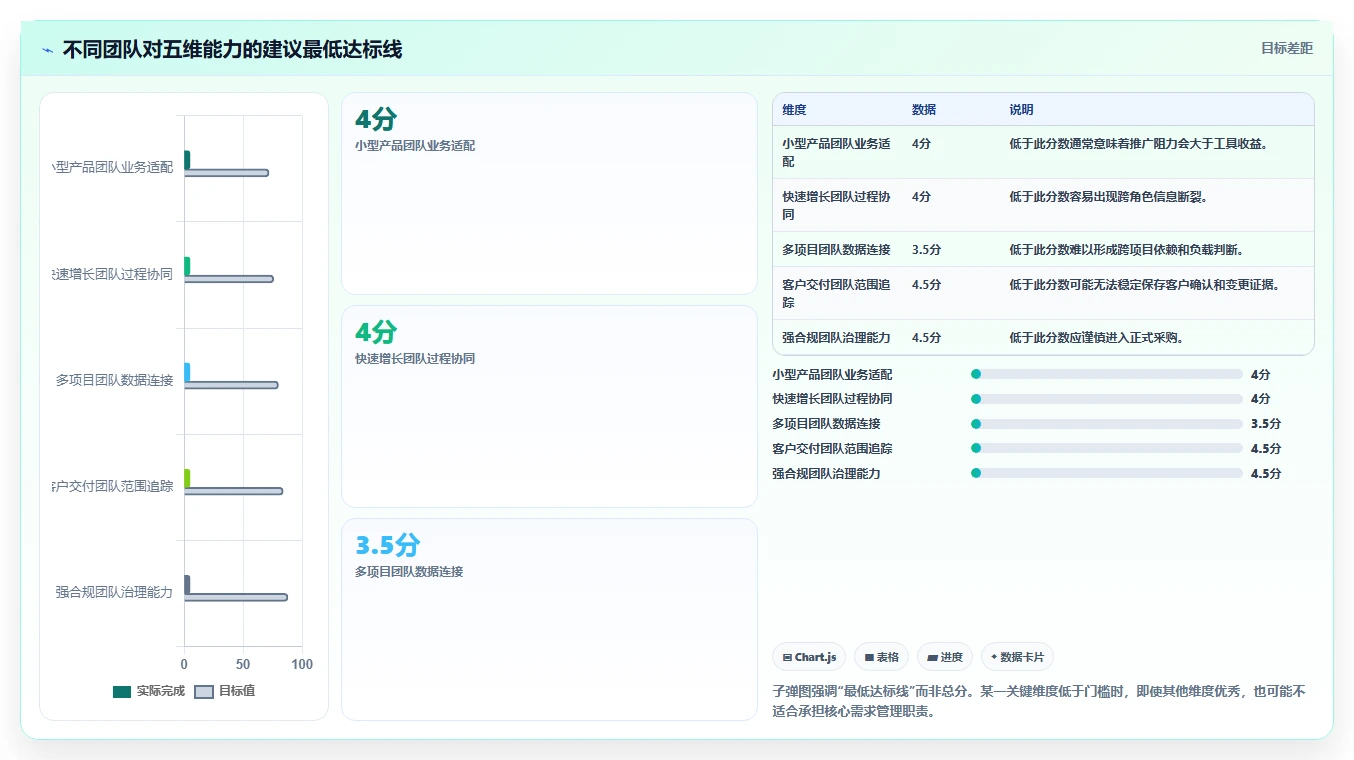Click the progress bar for 客户交付团队范围追踪
The width and height of the screenshot is (1354, 760).
pyautogui.click(x=1106, y=448)
